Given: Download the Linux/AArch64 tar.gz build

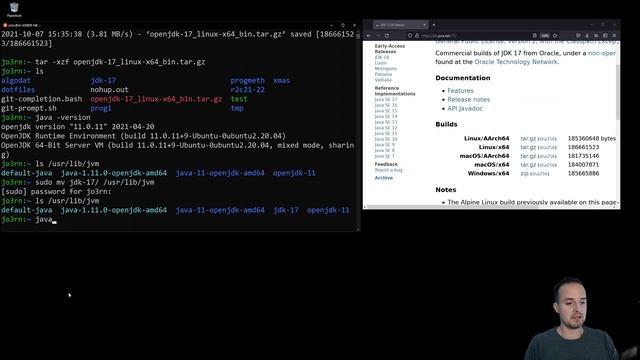Looking at the screenshot, I should (x=528, y=139).
